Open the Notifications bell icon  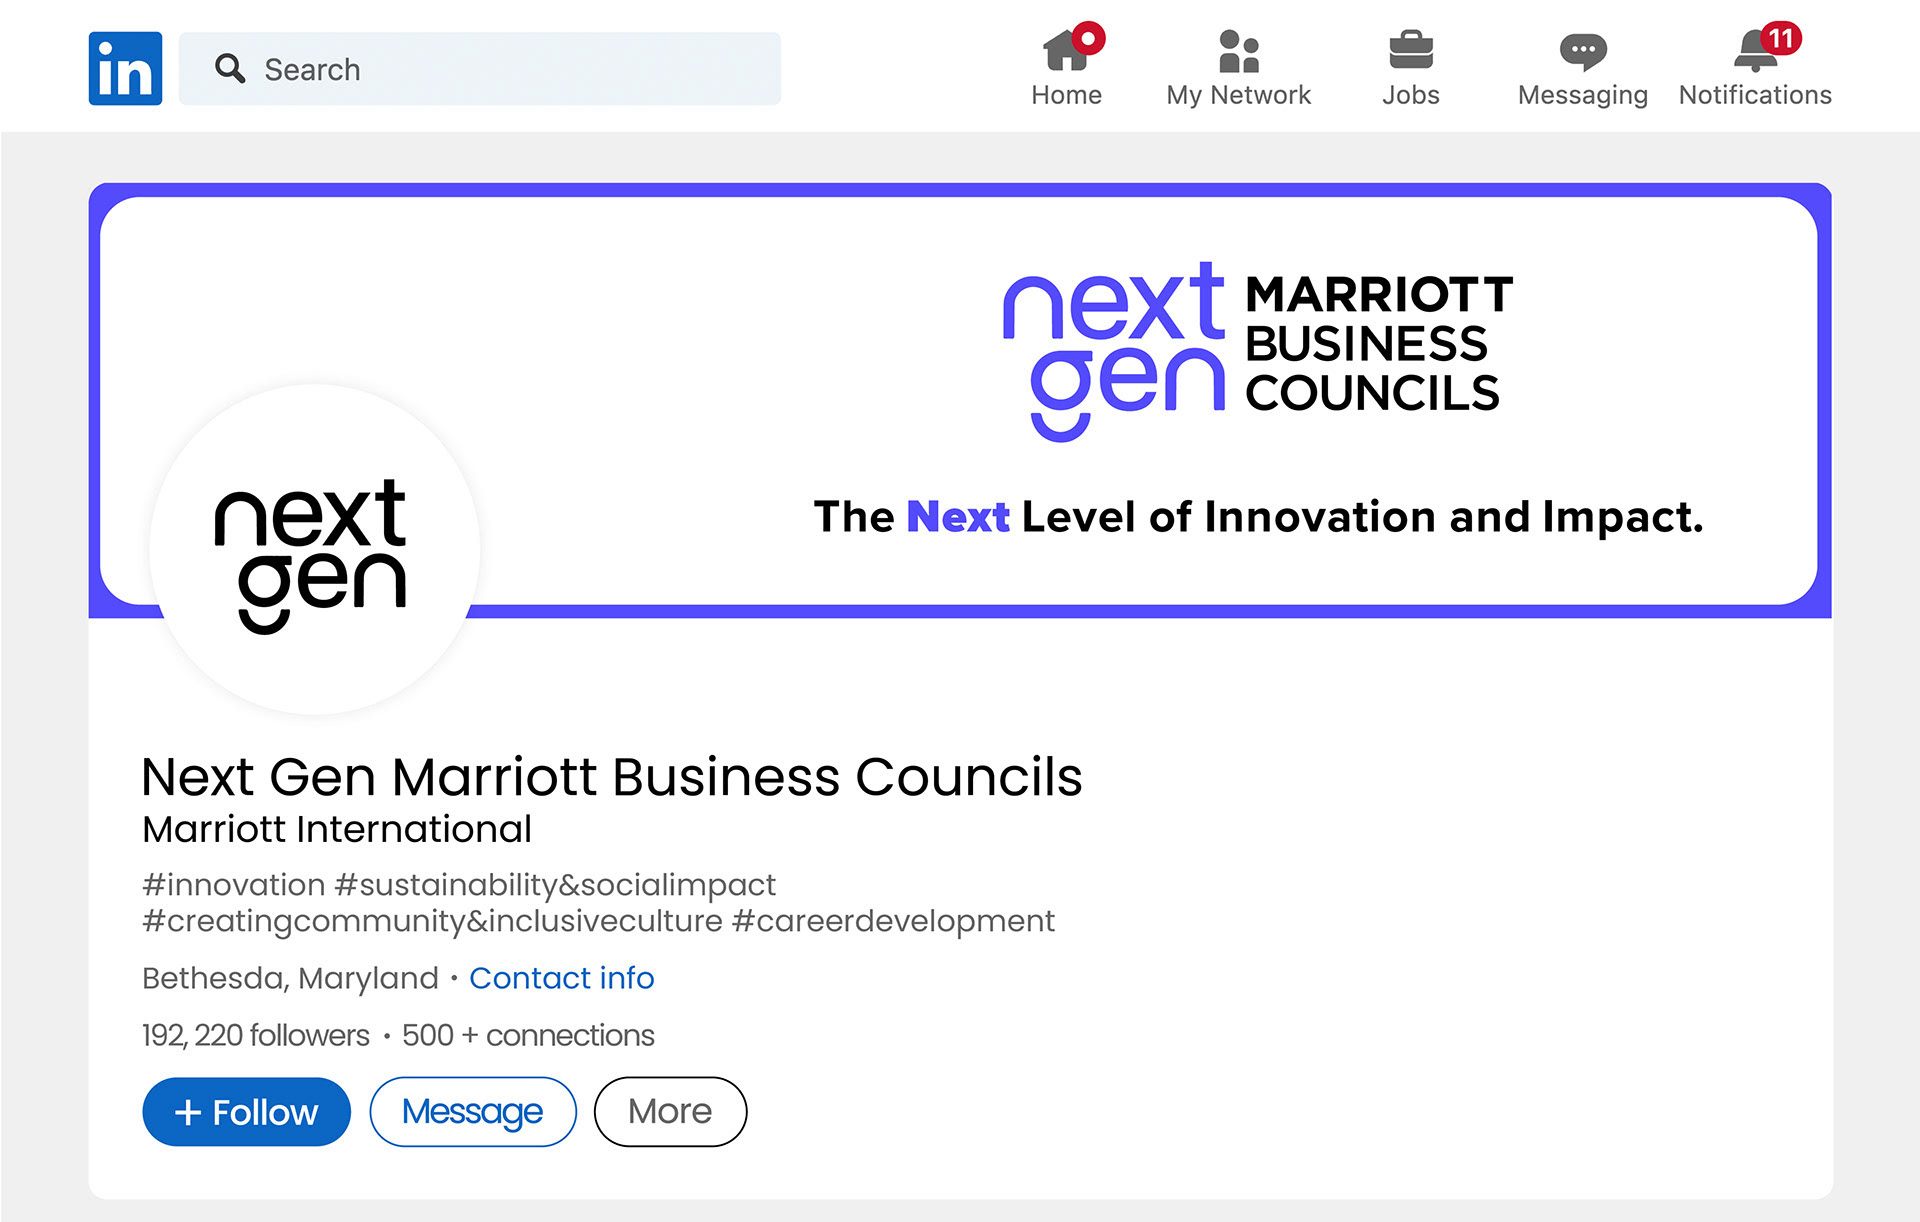1755,50
